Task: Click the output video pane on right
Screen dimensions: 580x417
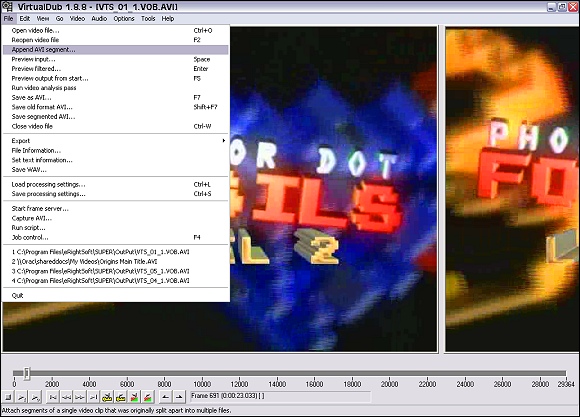Action: pos(512,189)
